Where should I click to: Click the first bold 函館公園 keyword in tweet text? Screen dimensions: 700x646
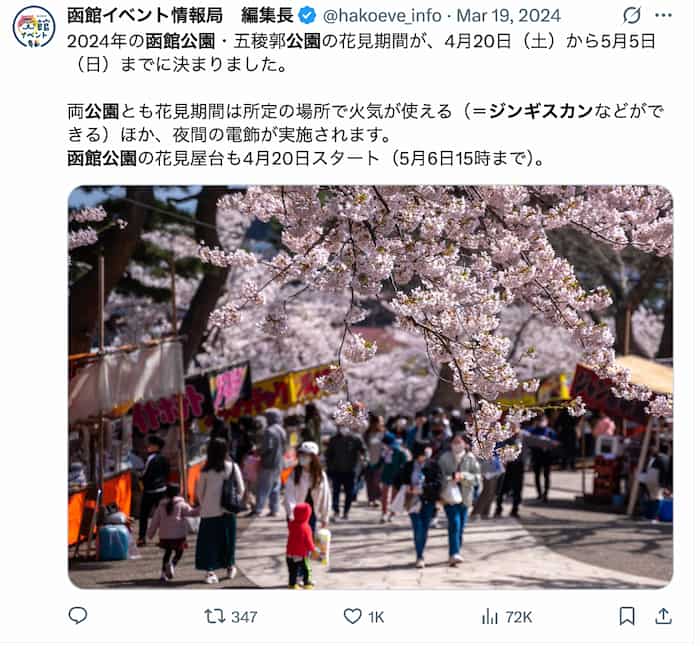pyautogui.click(x=181, y=42)
